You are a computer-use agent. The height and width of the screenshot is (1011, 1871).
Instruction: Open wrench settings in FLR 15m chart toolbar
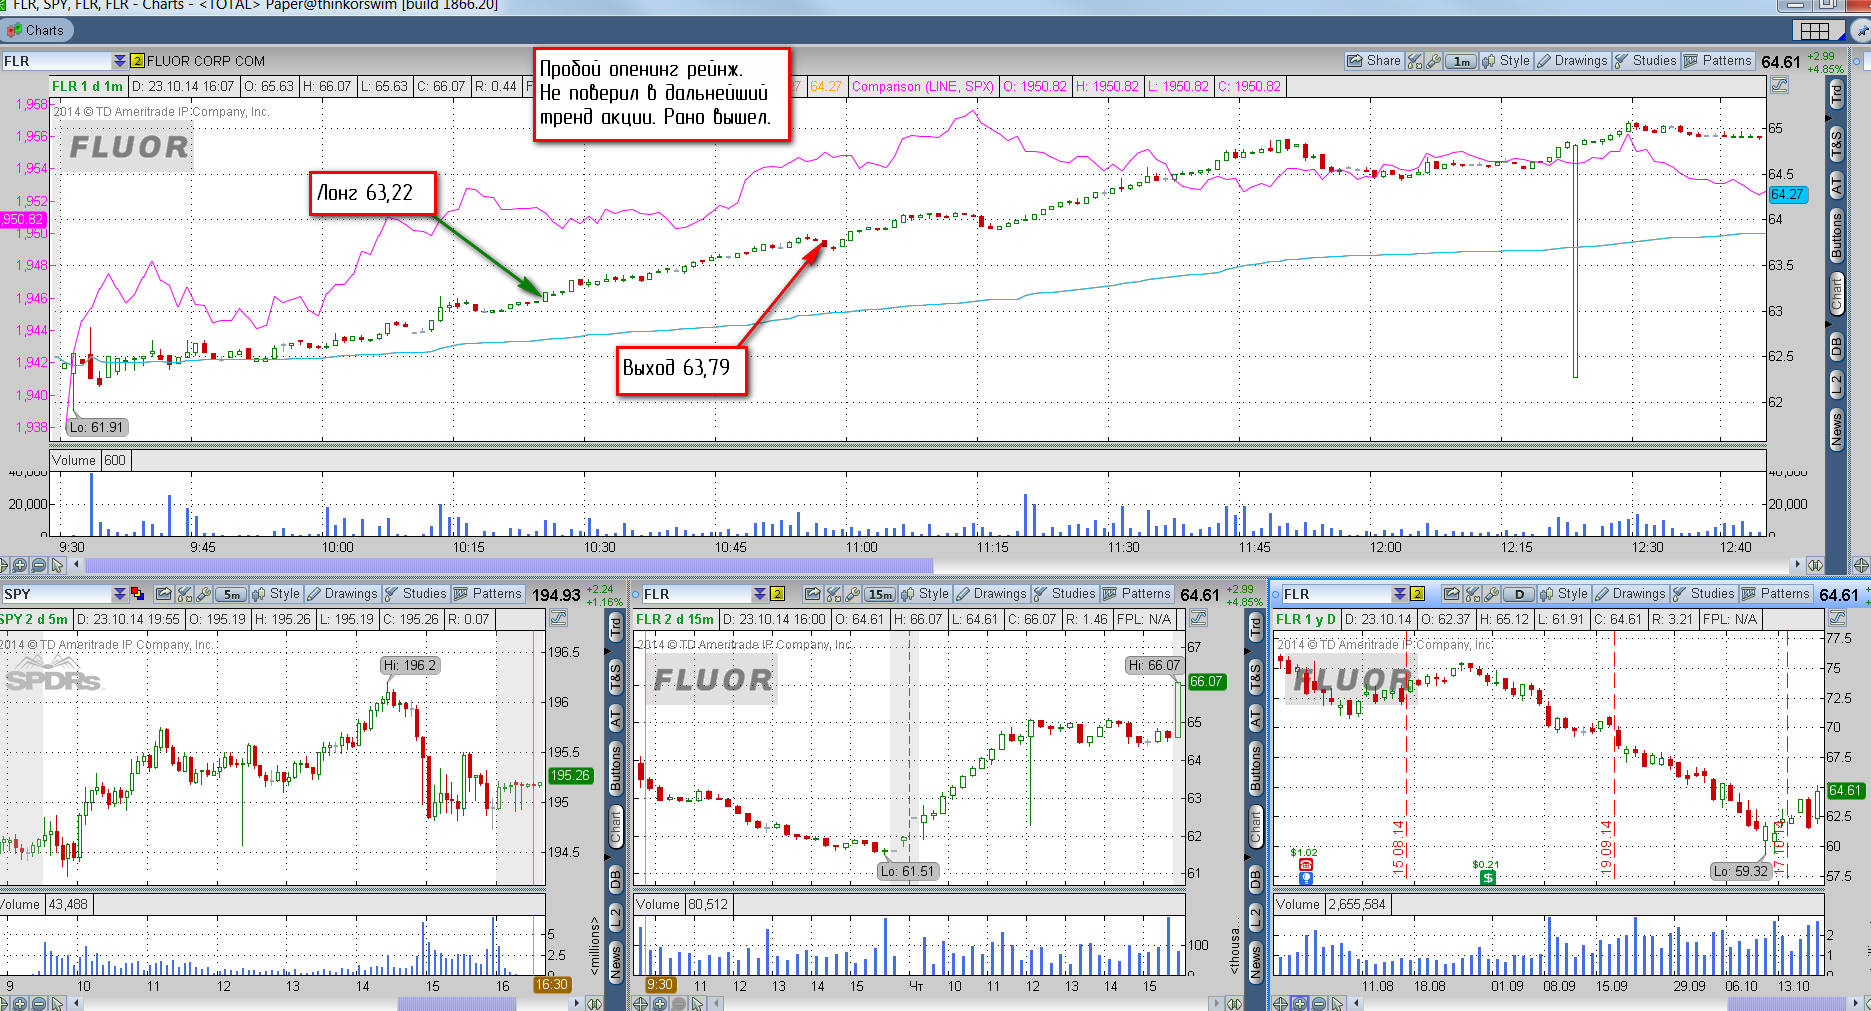click(x=852, y=594)
